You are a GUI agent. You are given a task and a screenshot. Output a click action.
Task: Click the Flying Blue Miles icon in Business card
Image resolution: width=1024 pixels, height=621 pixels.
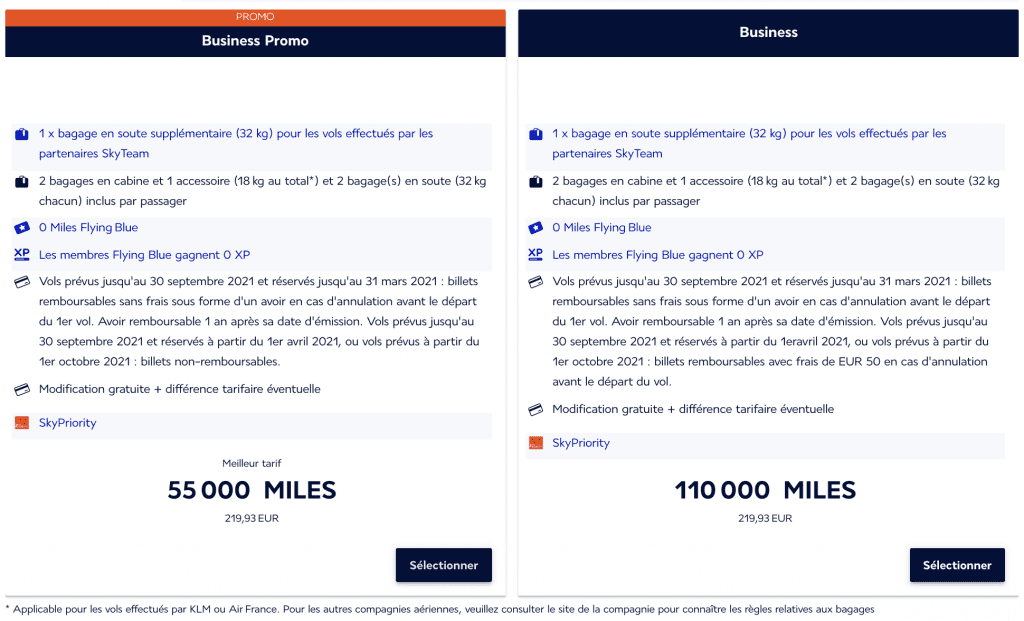coord(536,228)
